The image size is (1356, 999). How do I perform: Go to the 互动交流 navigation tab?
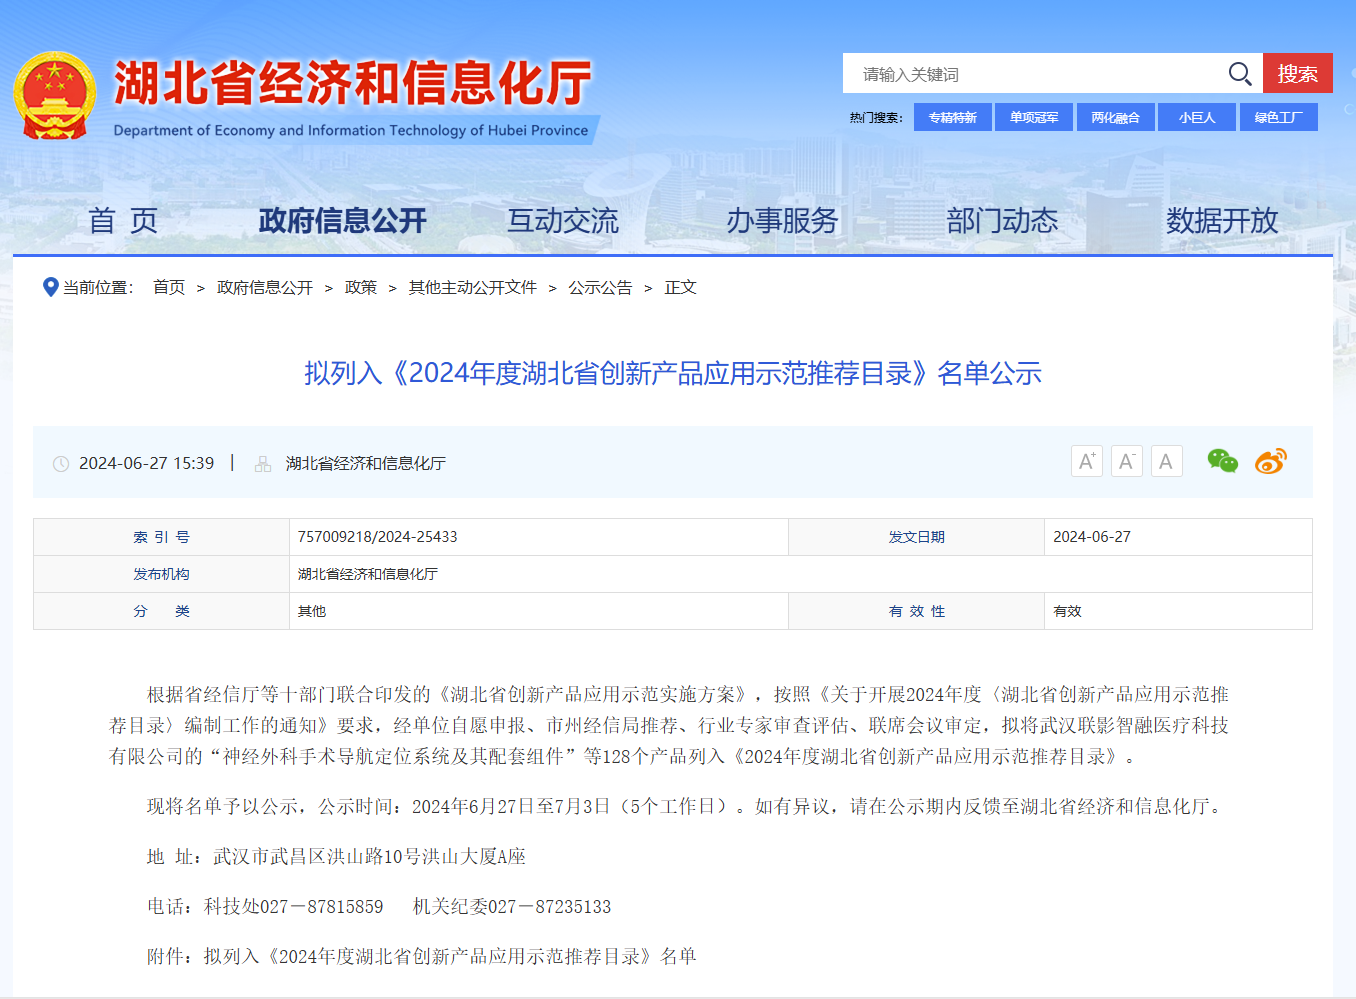click(x=562, y=221)
